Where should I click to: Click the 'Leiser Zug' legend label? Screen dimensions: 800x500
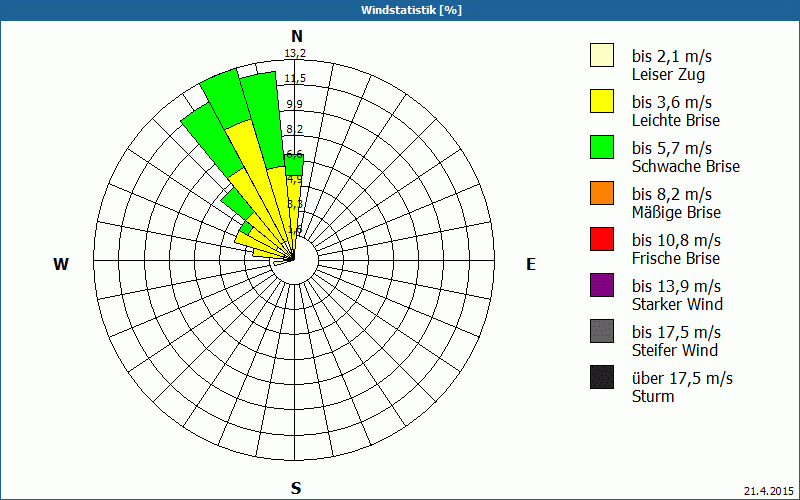point(667,74)
